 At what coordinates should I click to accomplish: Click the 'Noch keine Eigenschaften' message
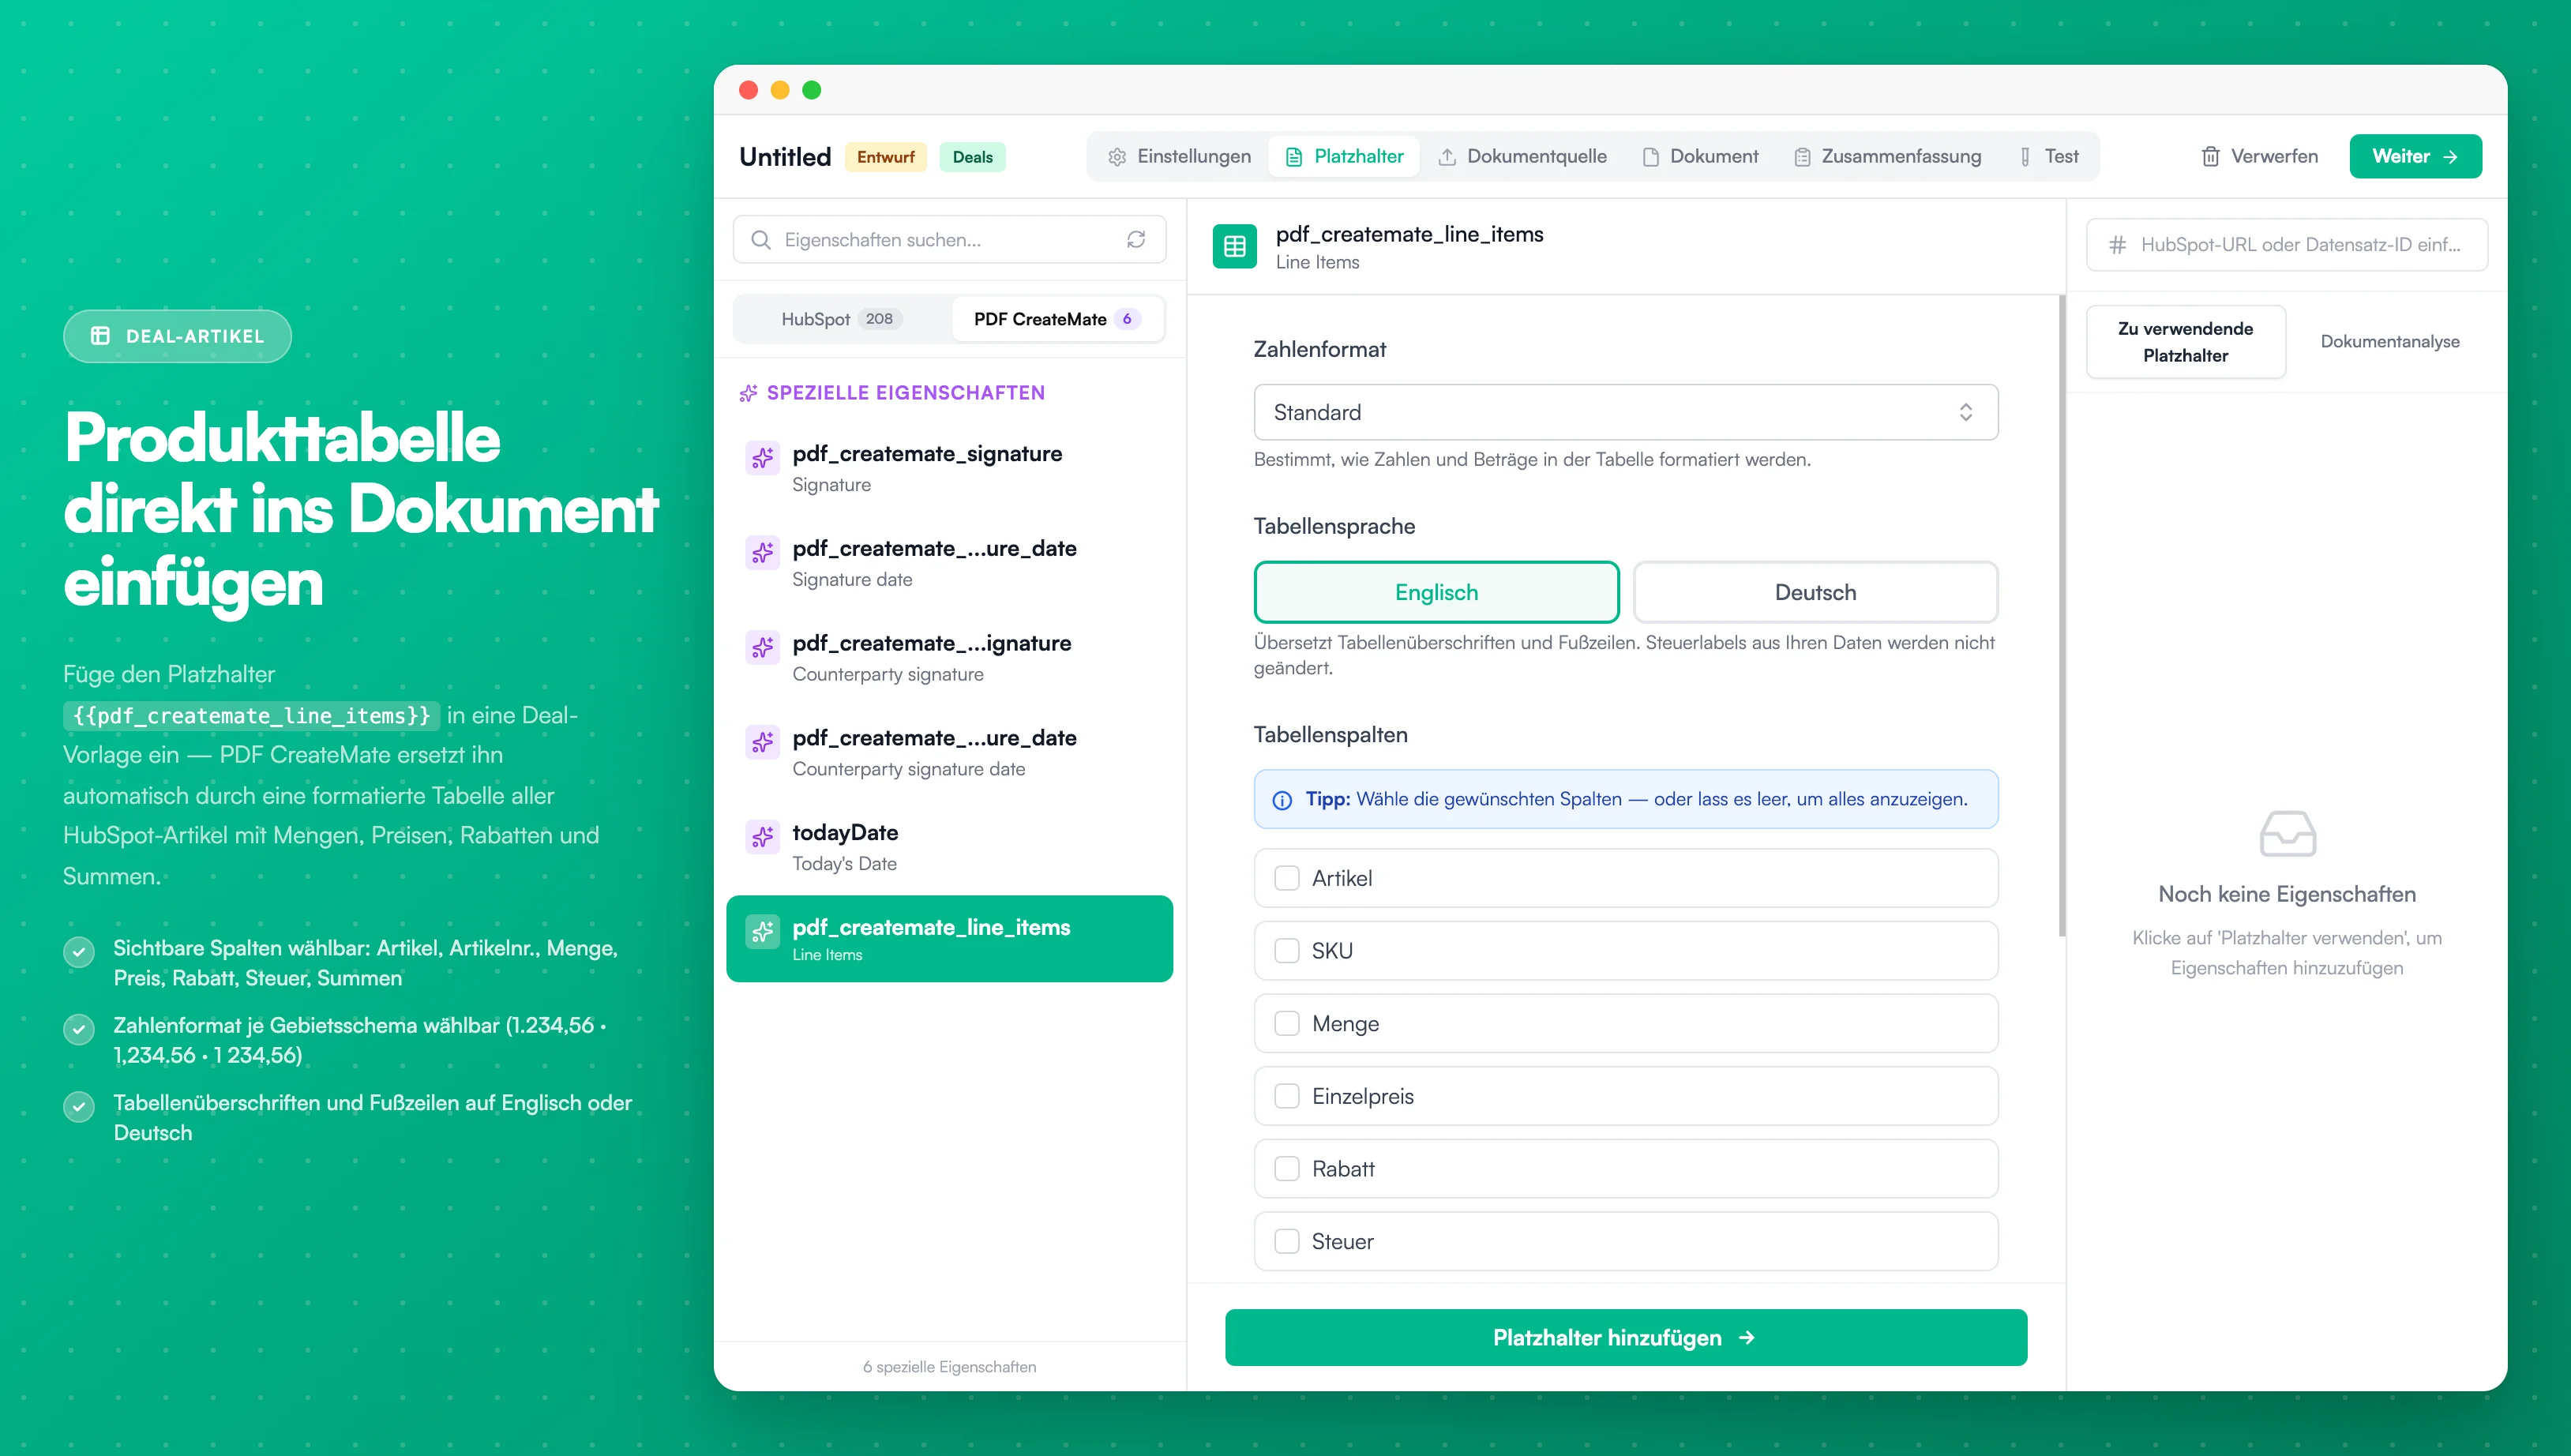coord(2287,895)
